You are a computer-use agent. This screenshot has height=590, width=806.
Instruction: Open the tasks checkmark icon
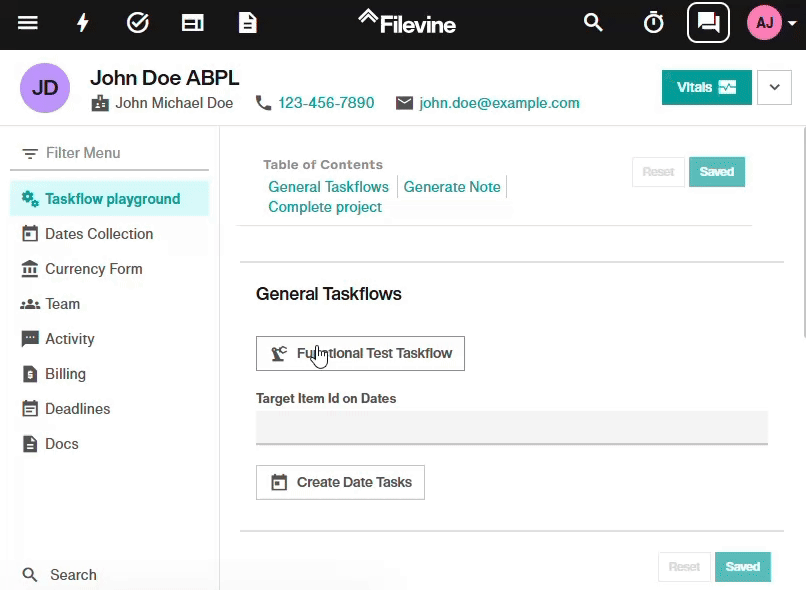[x=138, y=23]
